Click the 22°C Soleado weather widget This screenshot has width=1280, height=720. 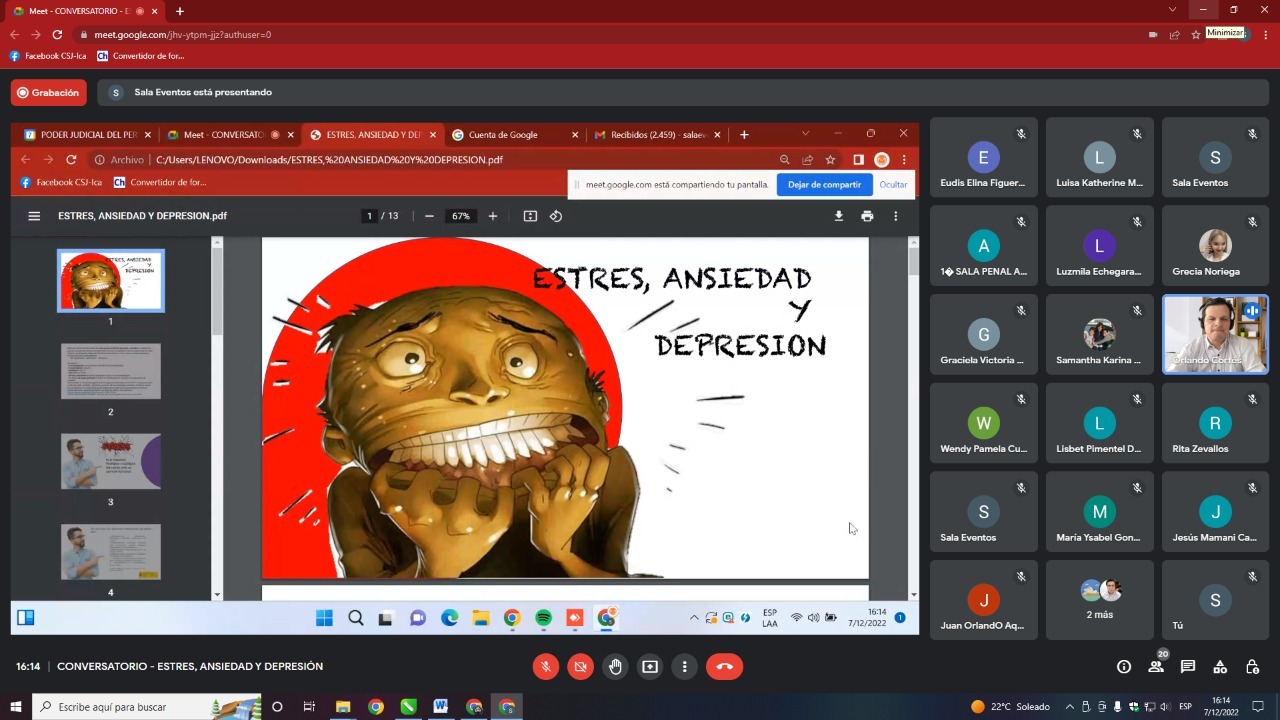tap(1010, 707)
